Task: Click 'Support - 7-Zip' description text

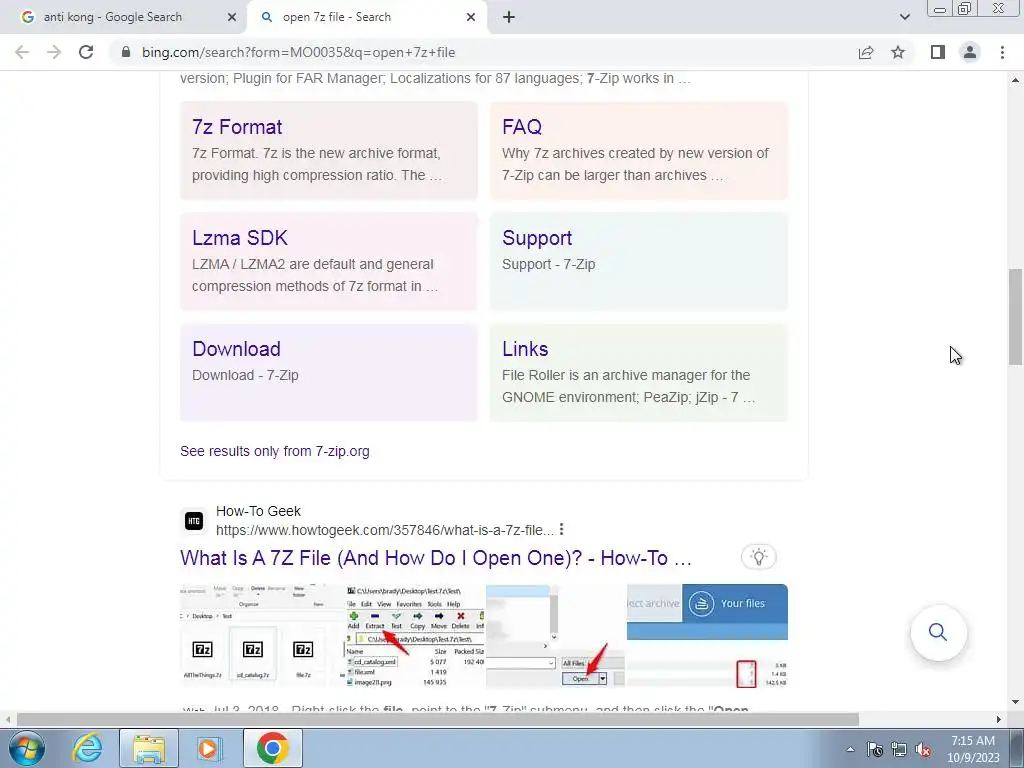Action: (x=549, y=264)
